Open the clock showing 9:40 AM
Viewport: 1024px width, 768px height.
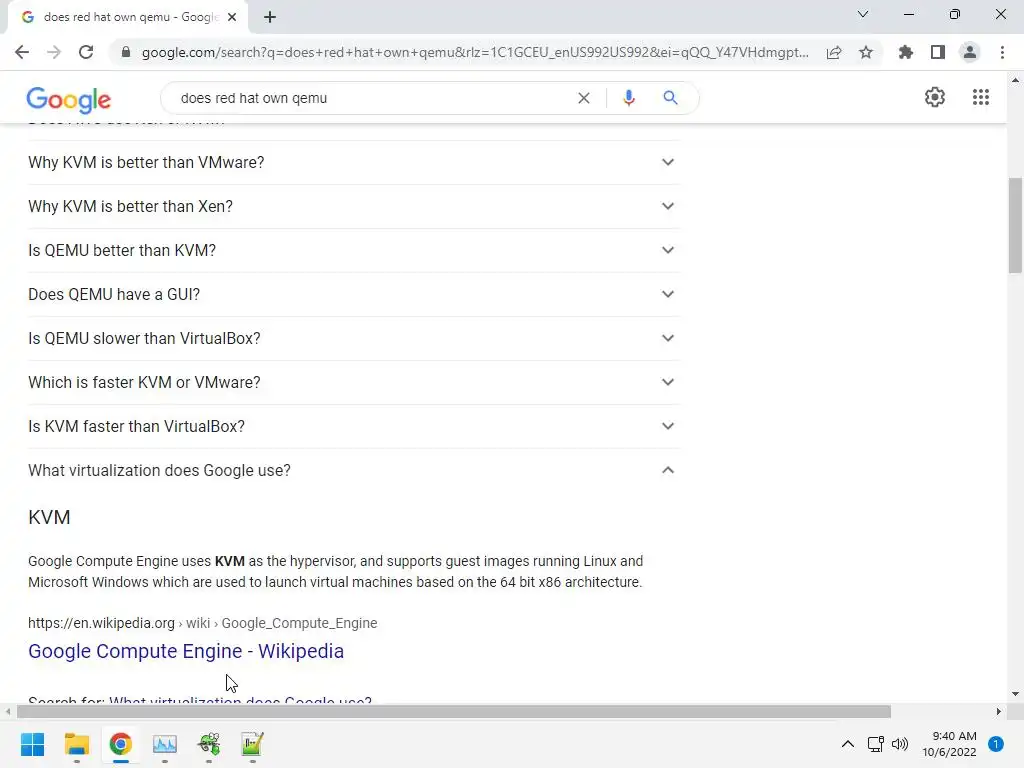point(950,744)
